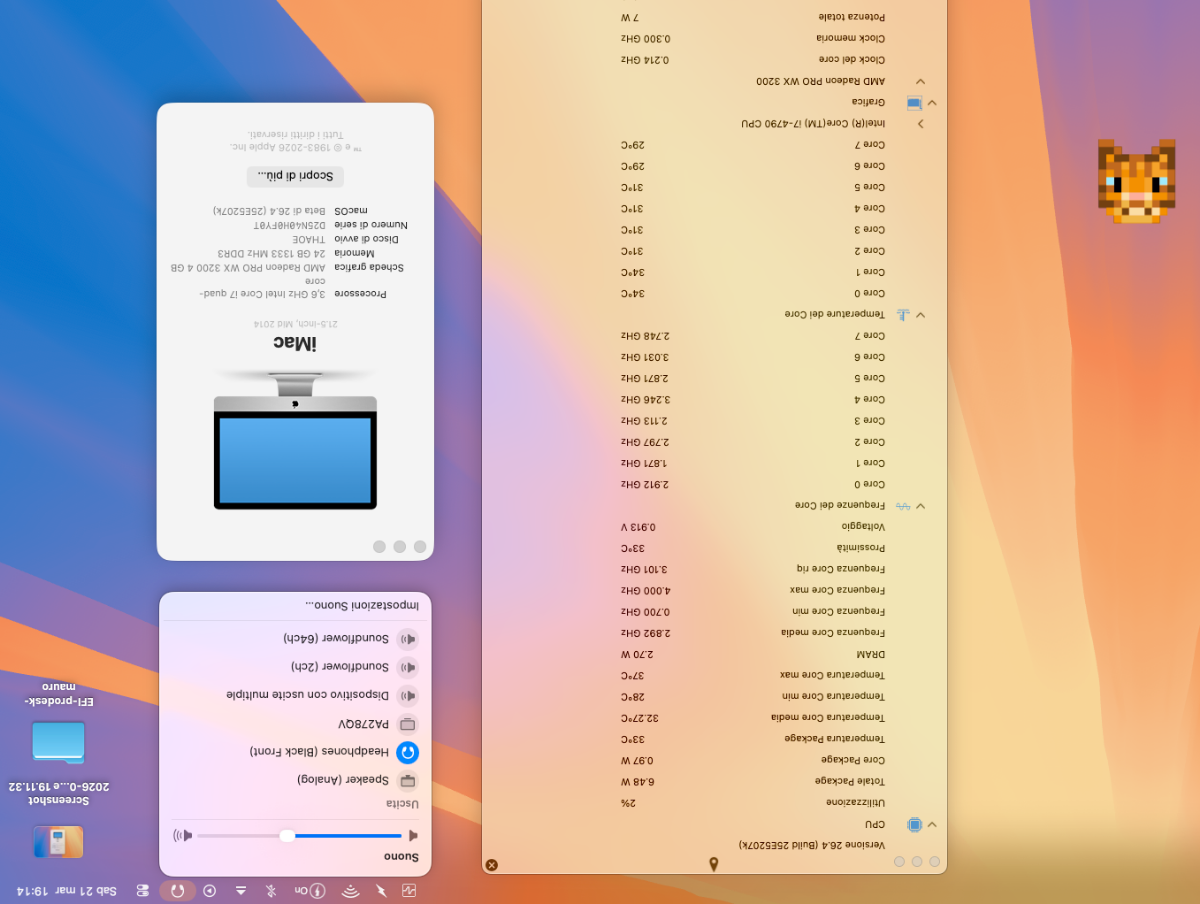
Task: Click the round X icon in sensor window
Action: pos(491,865)
